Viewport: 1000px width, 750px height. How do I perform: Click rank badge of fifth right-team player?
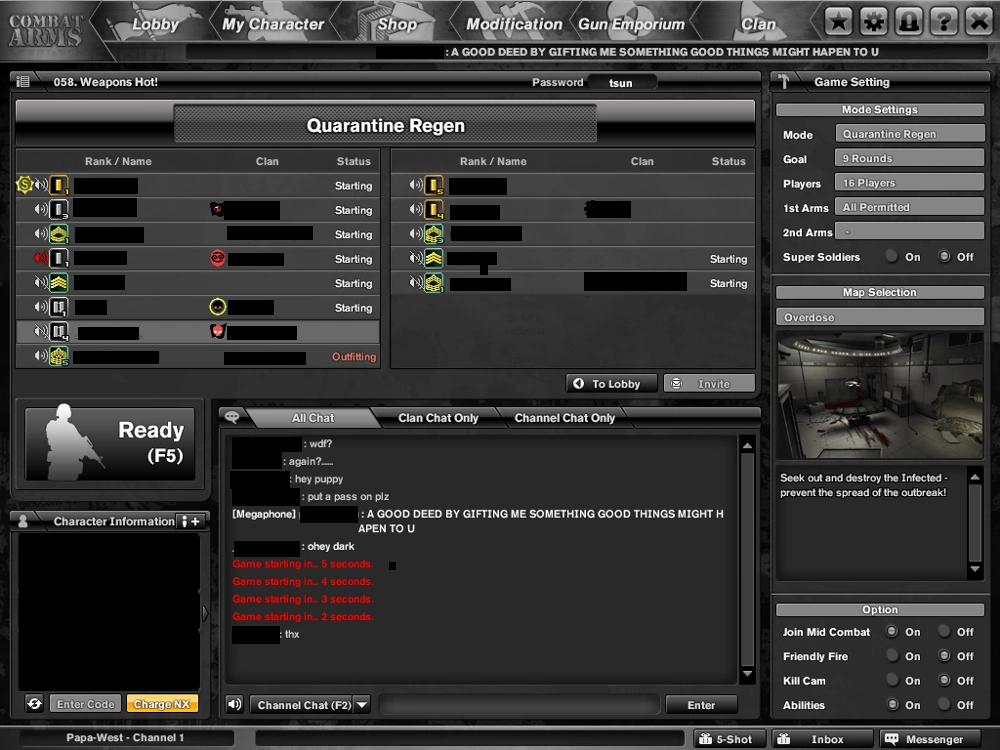434,283
